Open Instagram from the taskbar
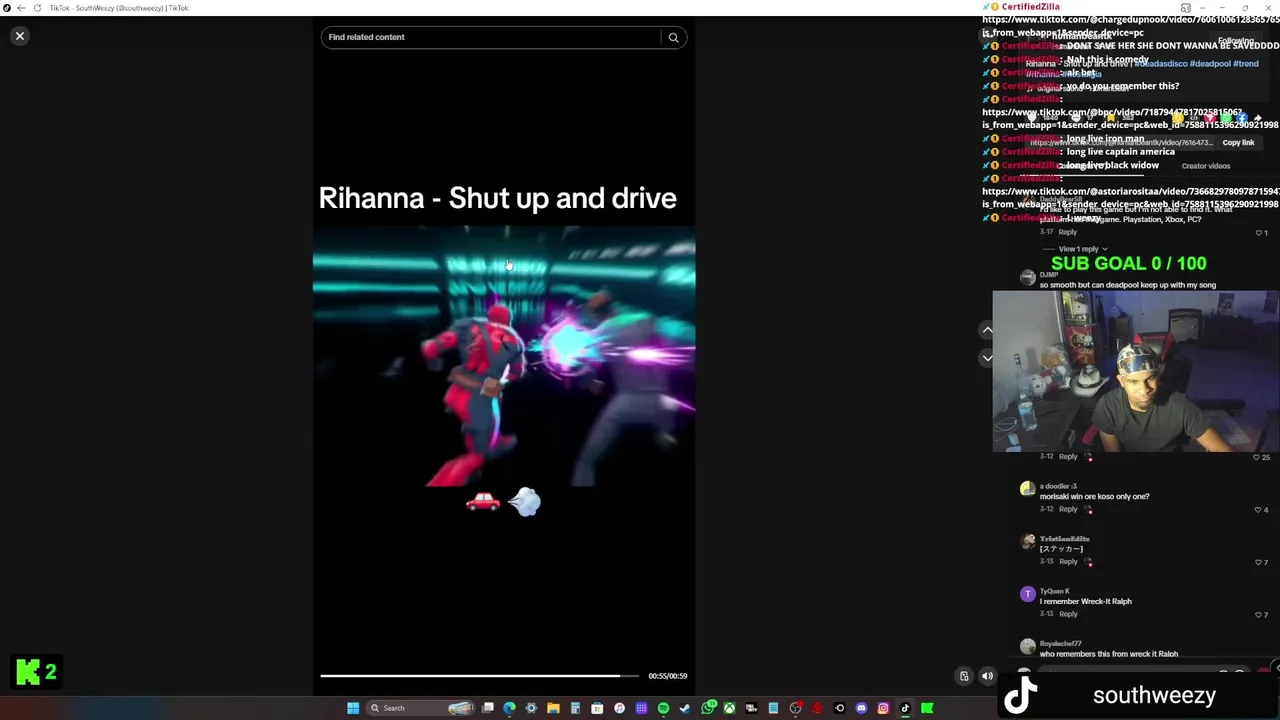 [883, 708]
